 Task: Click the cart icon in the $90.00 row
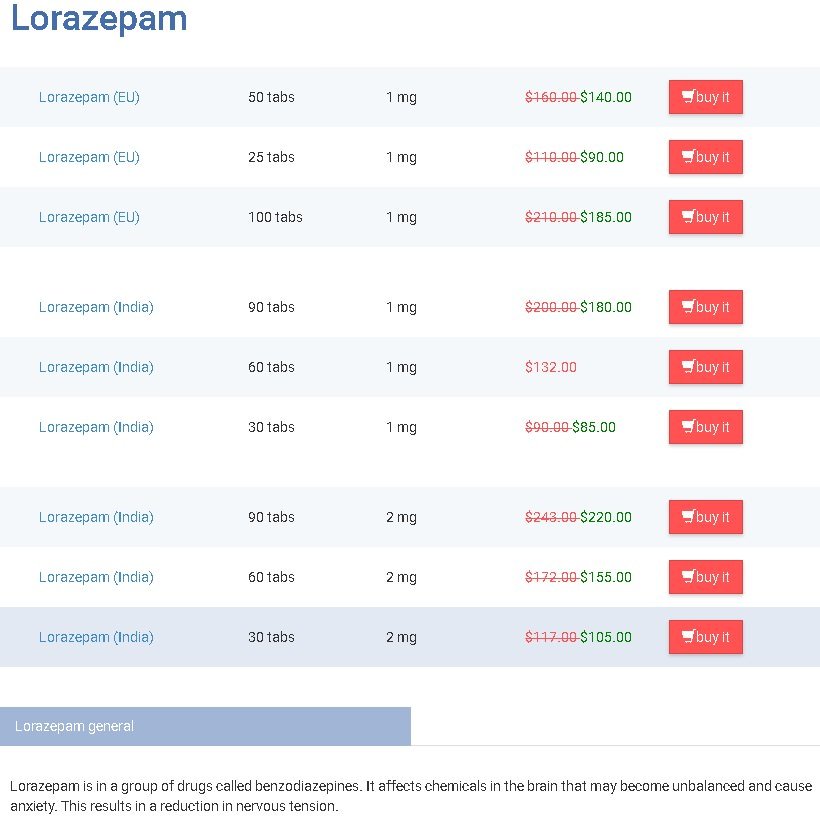coord(688,157)
